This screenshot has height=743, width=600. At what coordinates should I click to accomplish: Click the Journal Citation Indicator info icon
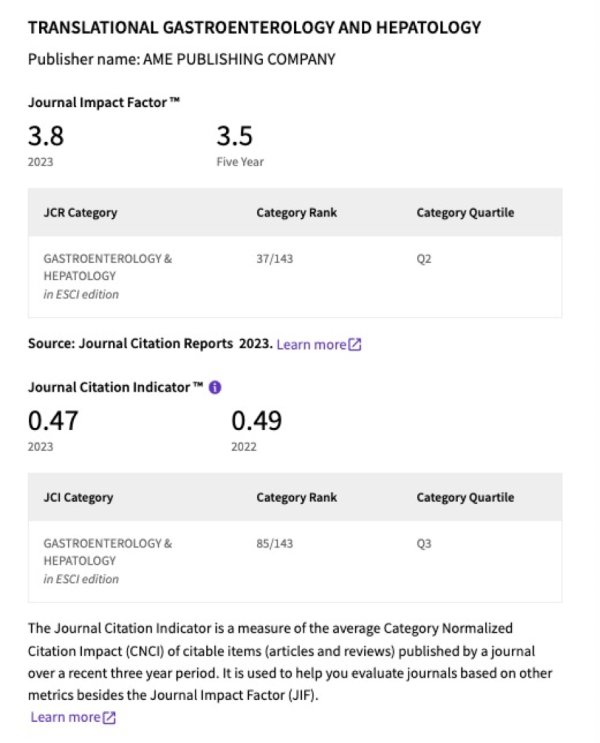tap(215, 388)
